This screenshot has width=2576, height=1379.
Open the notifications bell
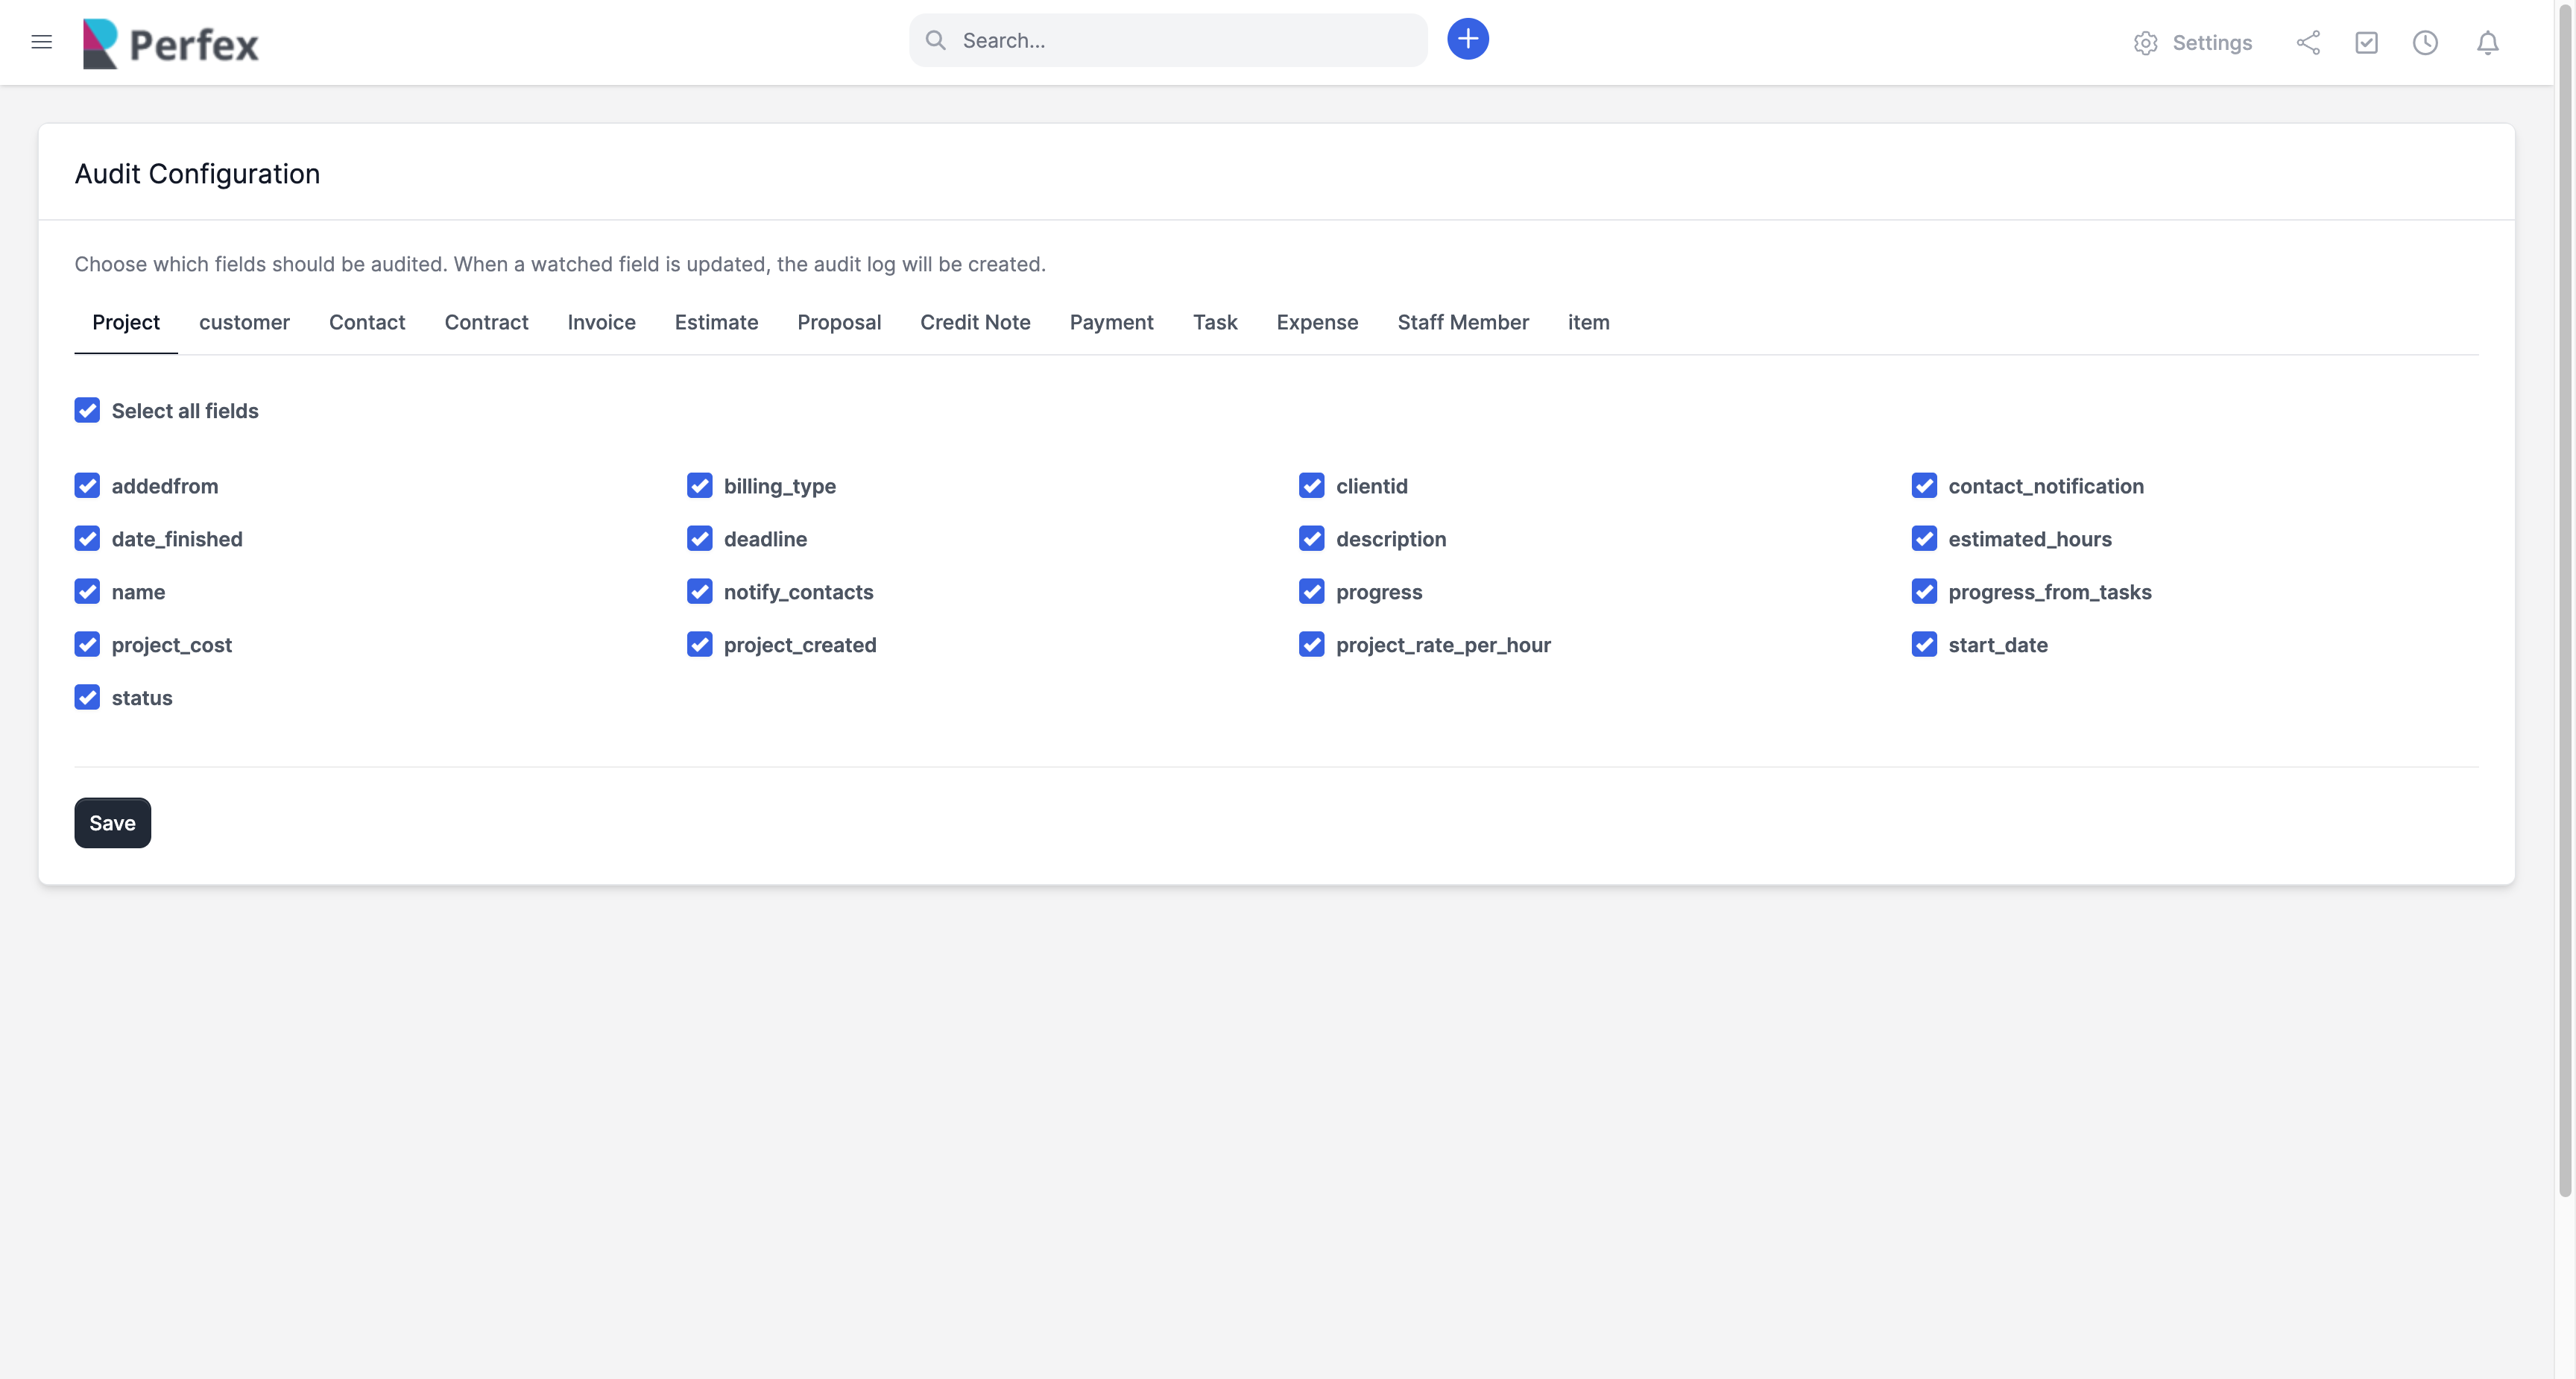2487,43
